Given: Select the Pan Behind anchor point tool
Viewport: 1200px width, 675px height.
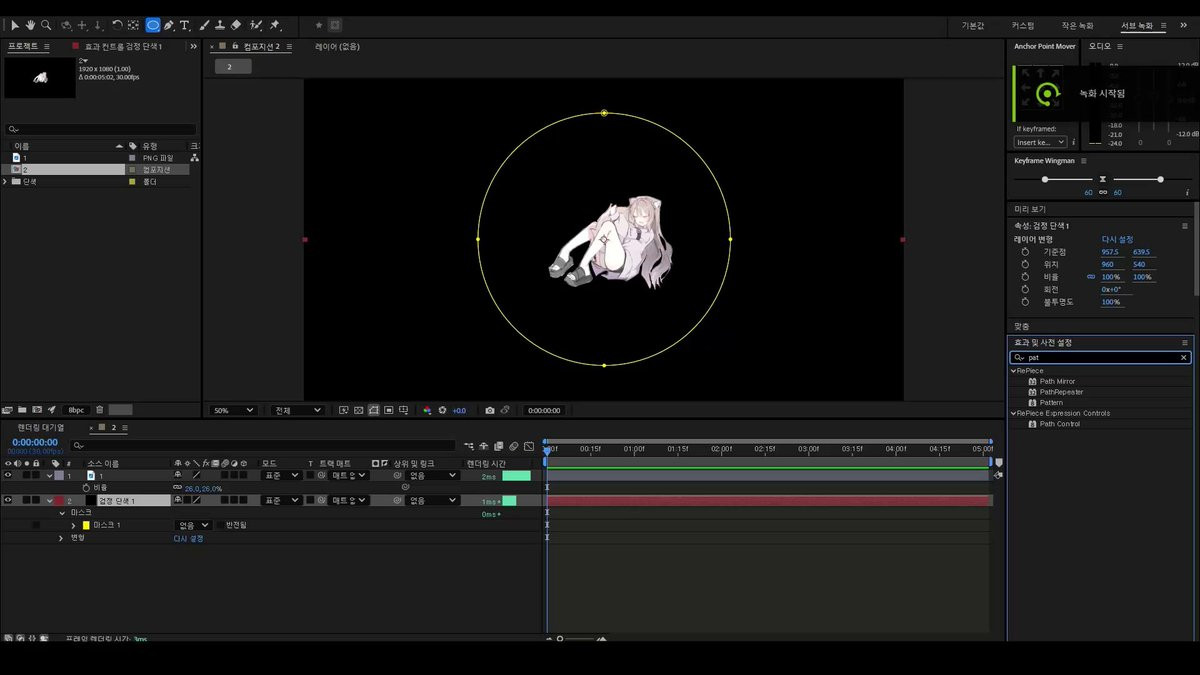Looking at the screenshot, I should click(x=133, y=25).
